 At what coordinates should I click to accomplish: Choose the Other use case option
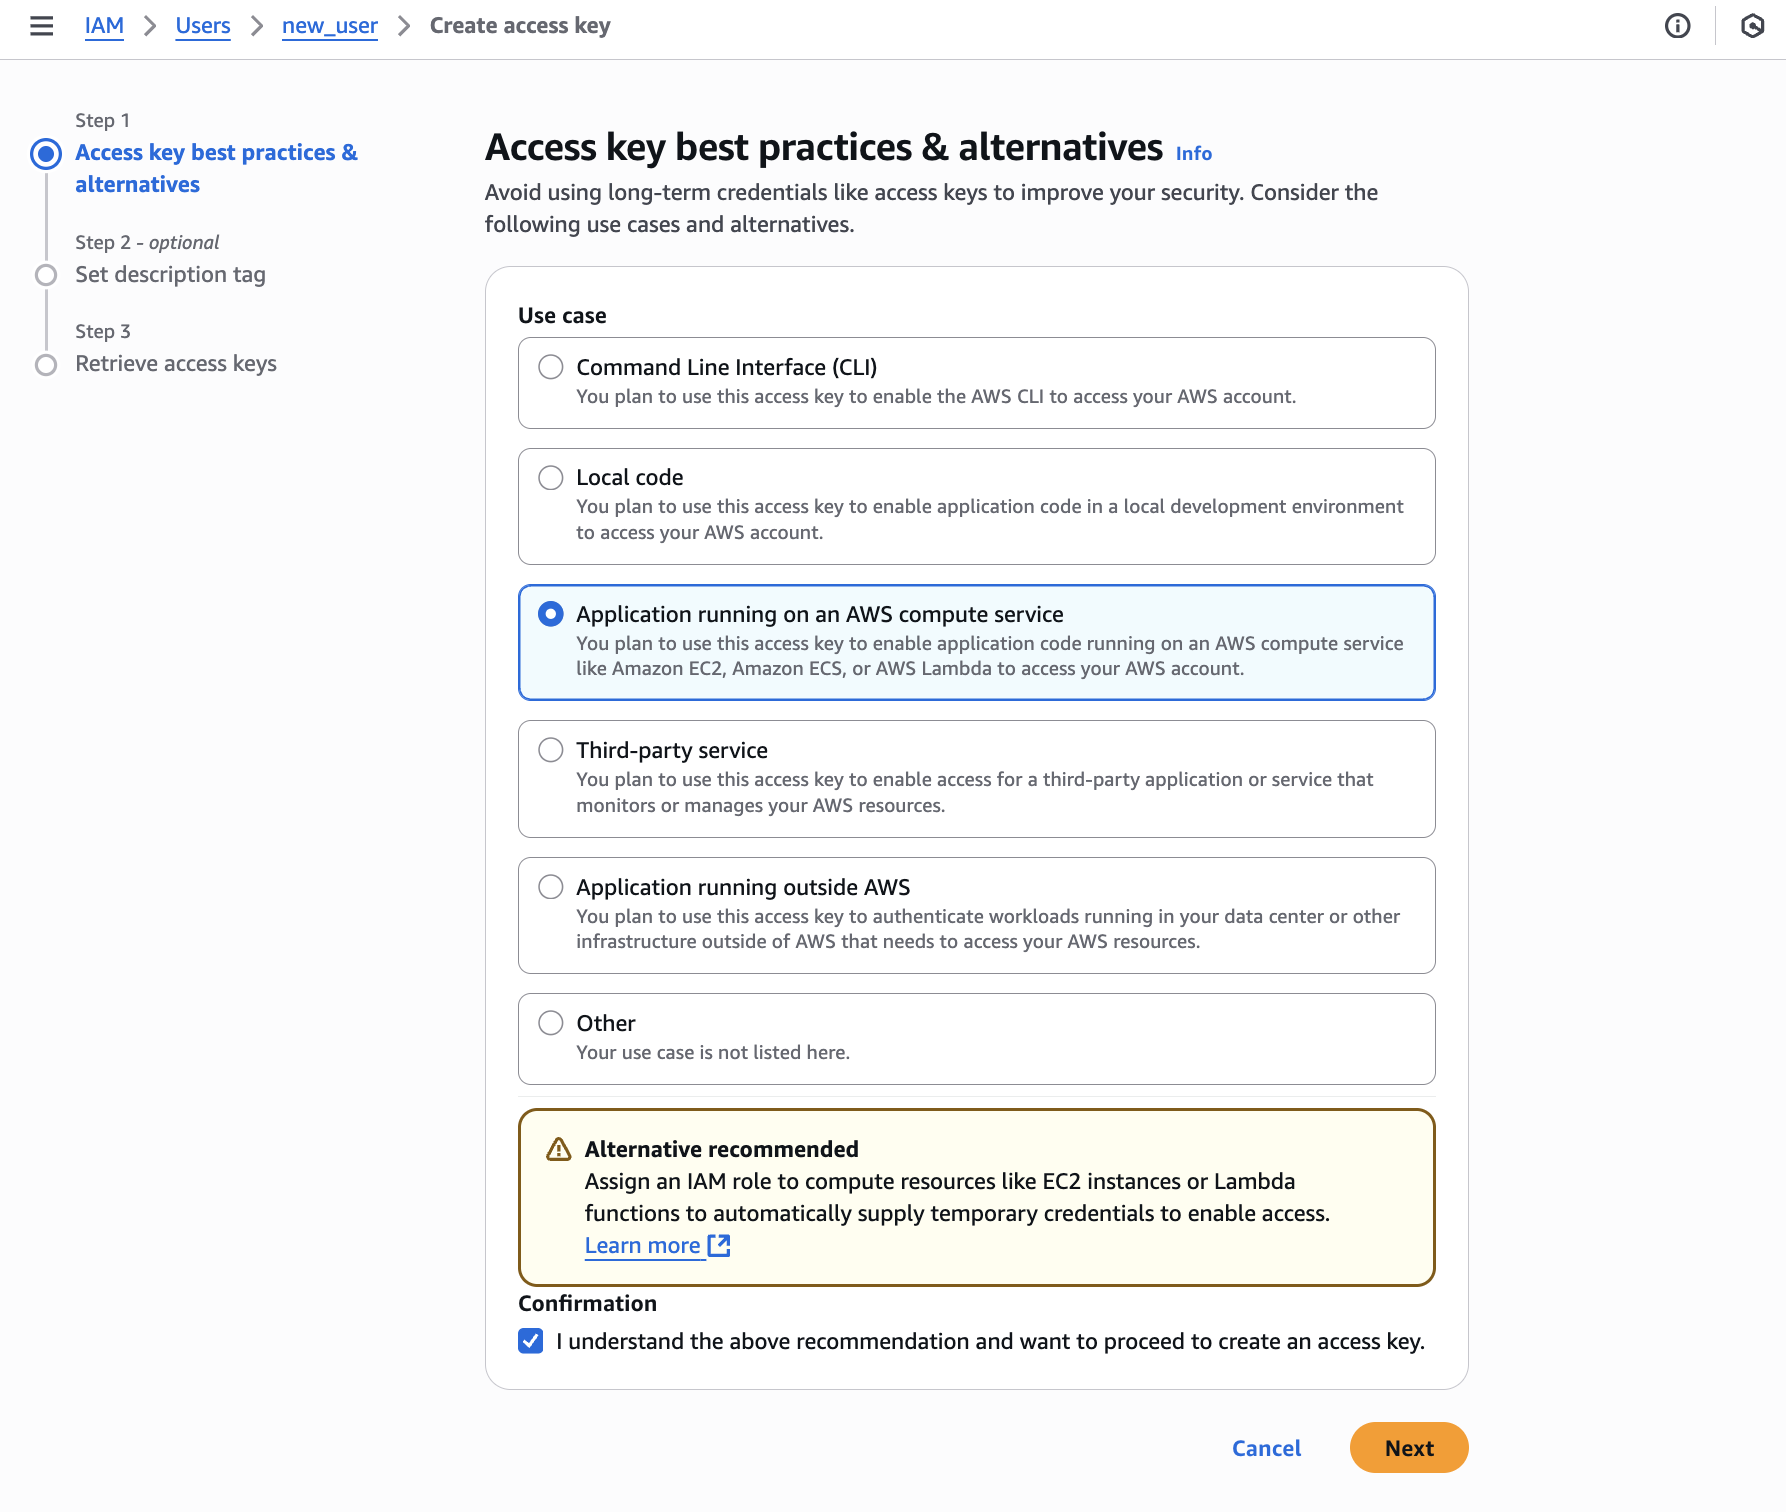pyautogui.click(x=551, y=1023)
